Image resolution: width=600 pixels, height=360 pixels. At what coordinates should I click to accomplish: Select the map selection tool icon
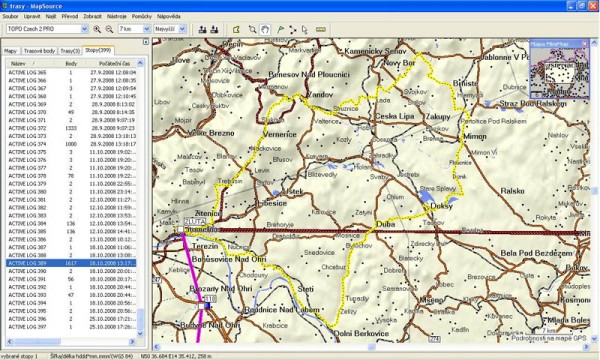point(236,29)
